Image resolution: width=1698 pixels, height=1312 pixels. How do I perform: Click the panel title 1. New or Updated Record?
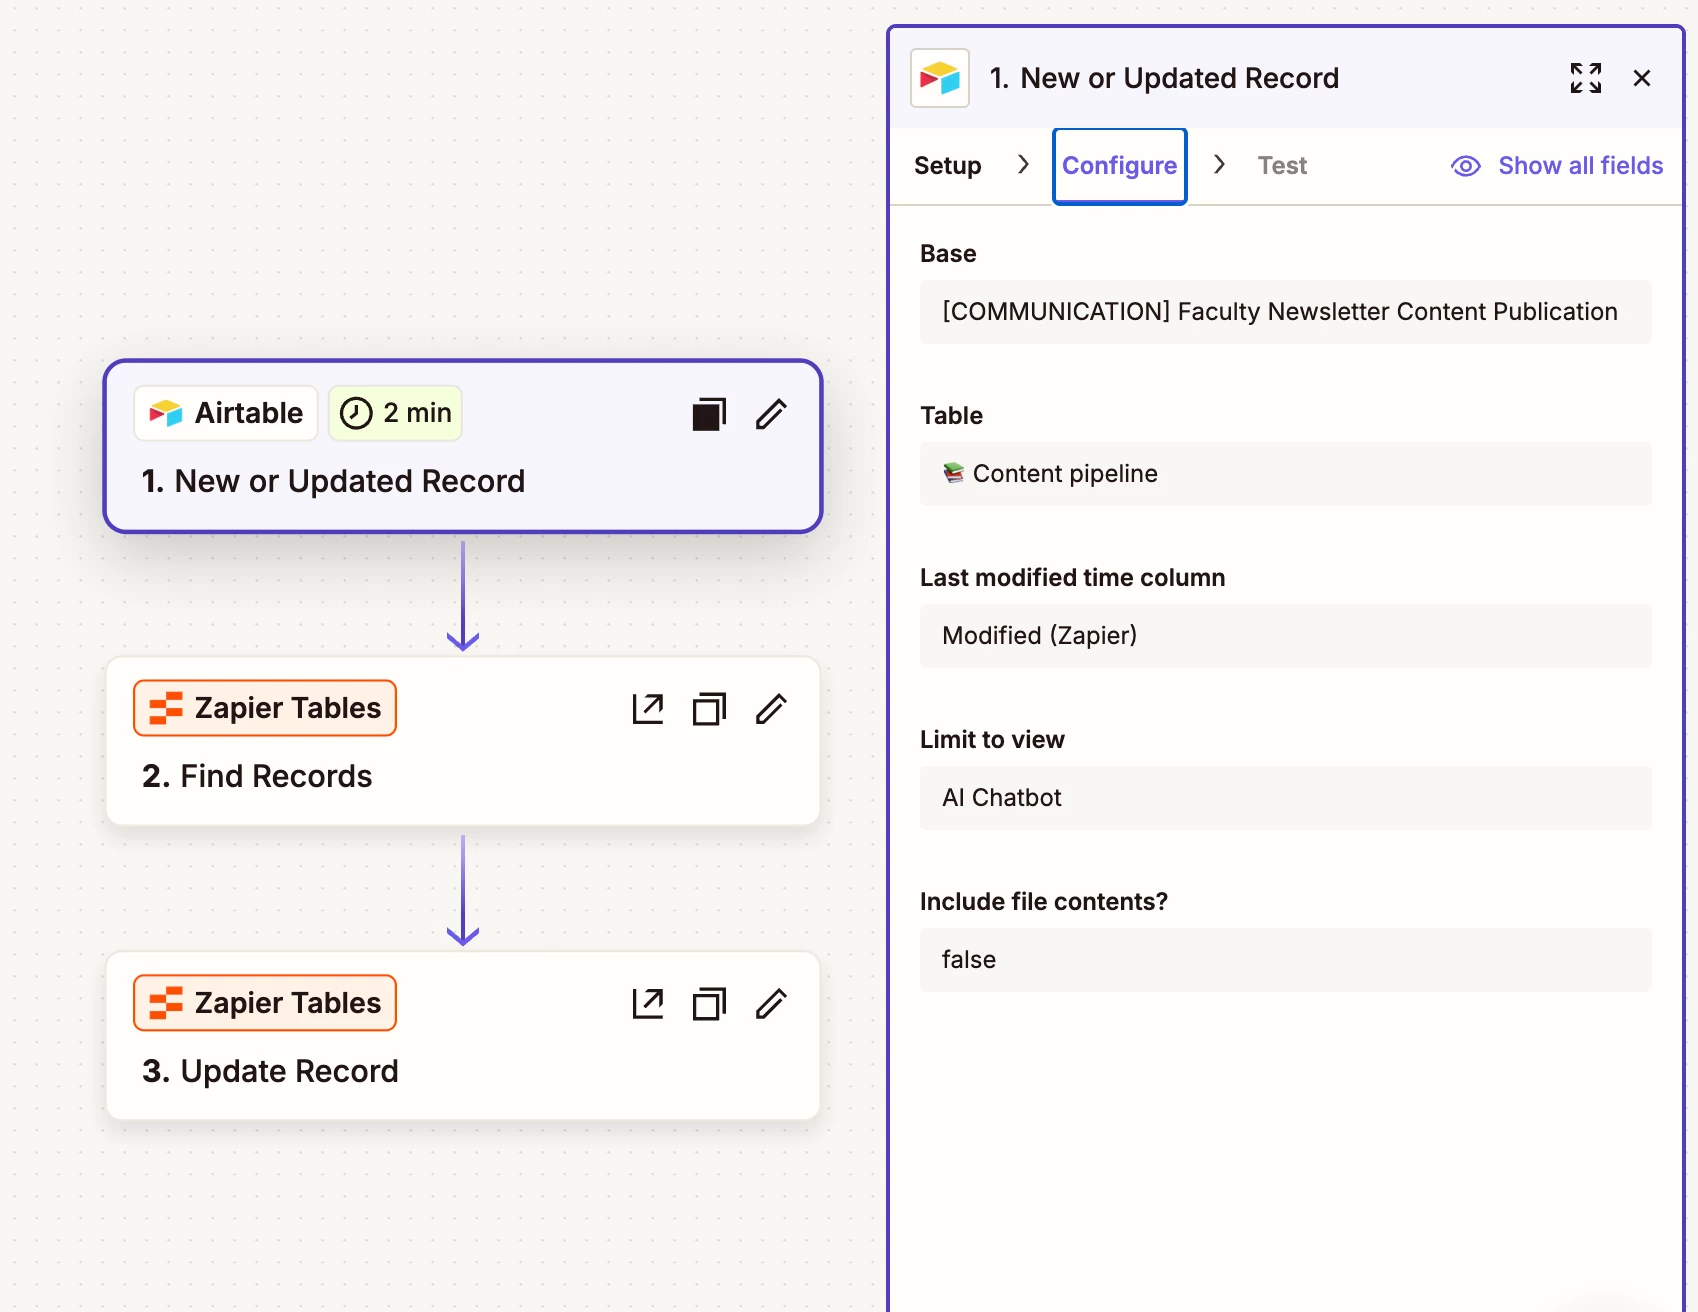click(1164, 78)
